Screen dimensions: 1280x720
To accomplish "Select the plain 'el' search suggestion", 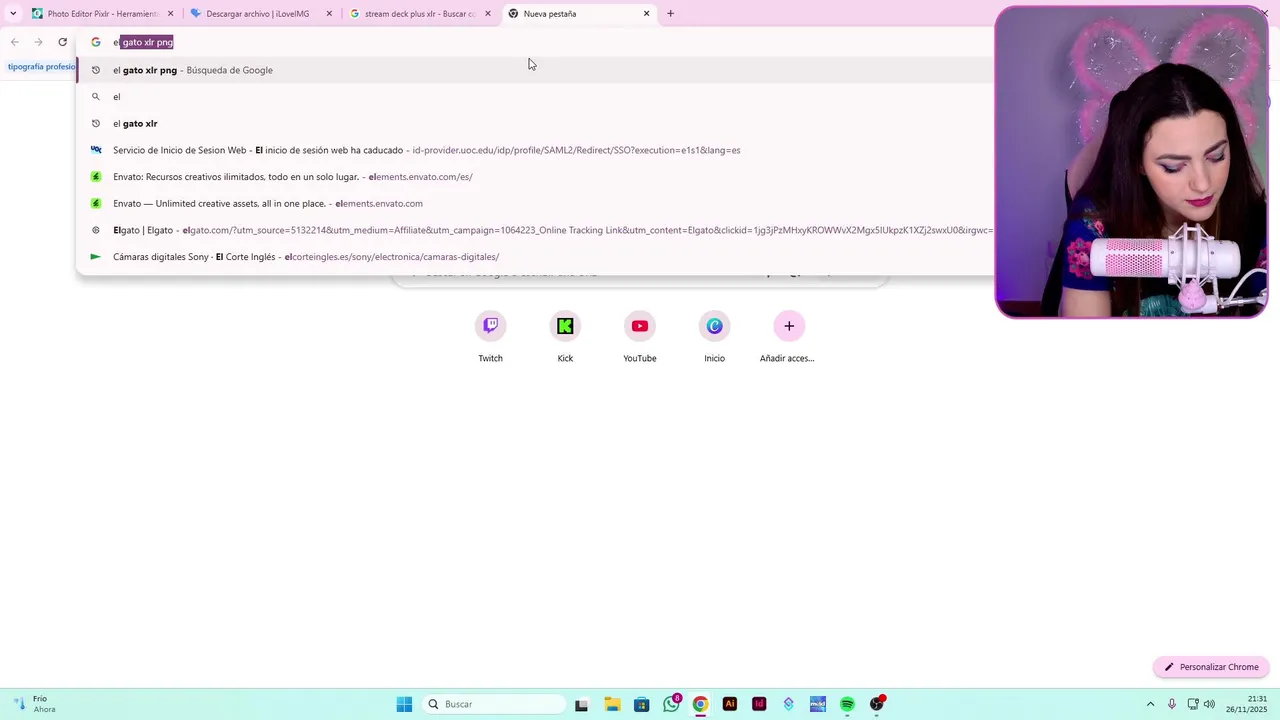I will (535, 97).
